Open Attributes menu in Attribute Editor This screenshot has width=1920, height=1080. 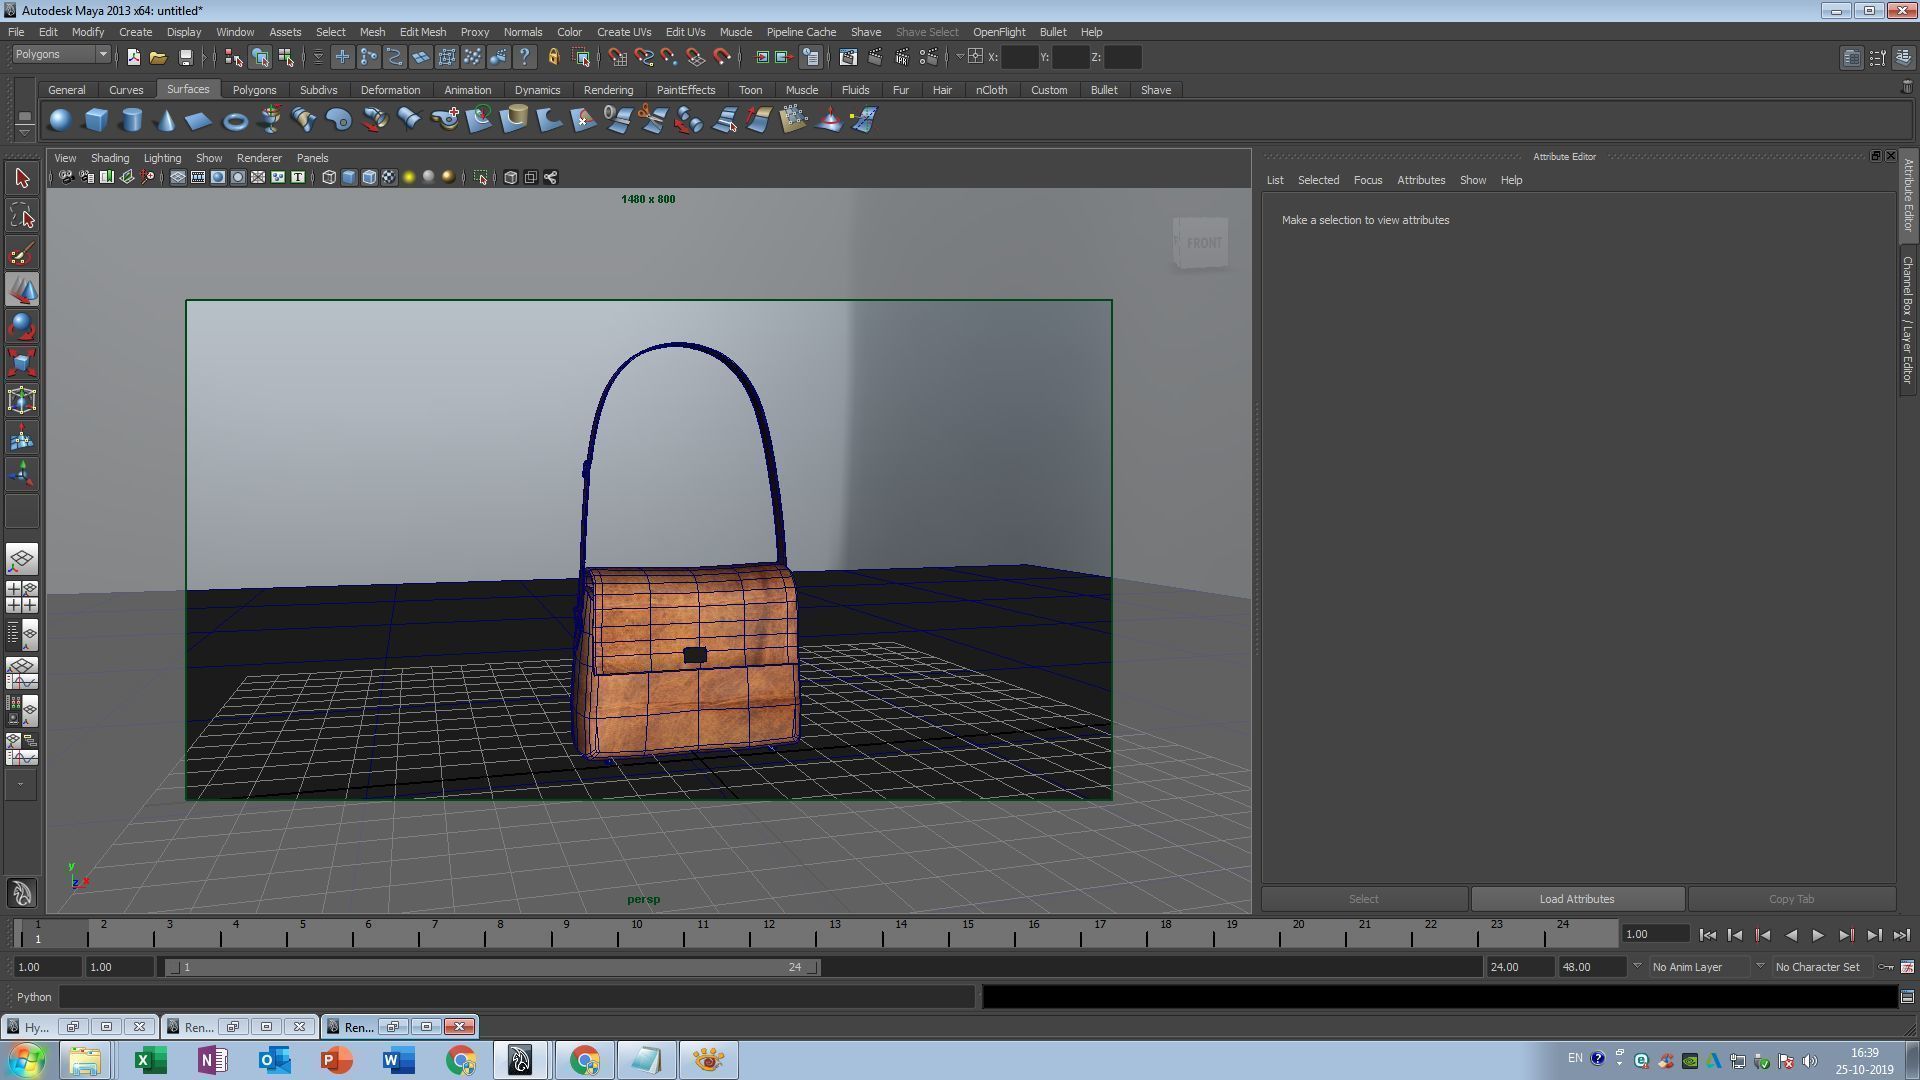tap(1421, 180)
